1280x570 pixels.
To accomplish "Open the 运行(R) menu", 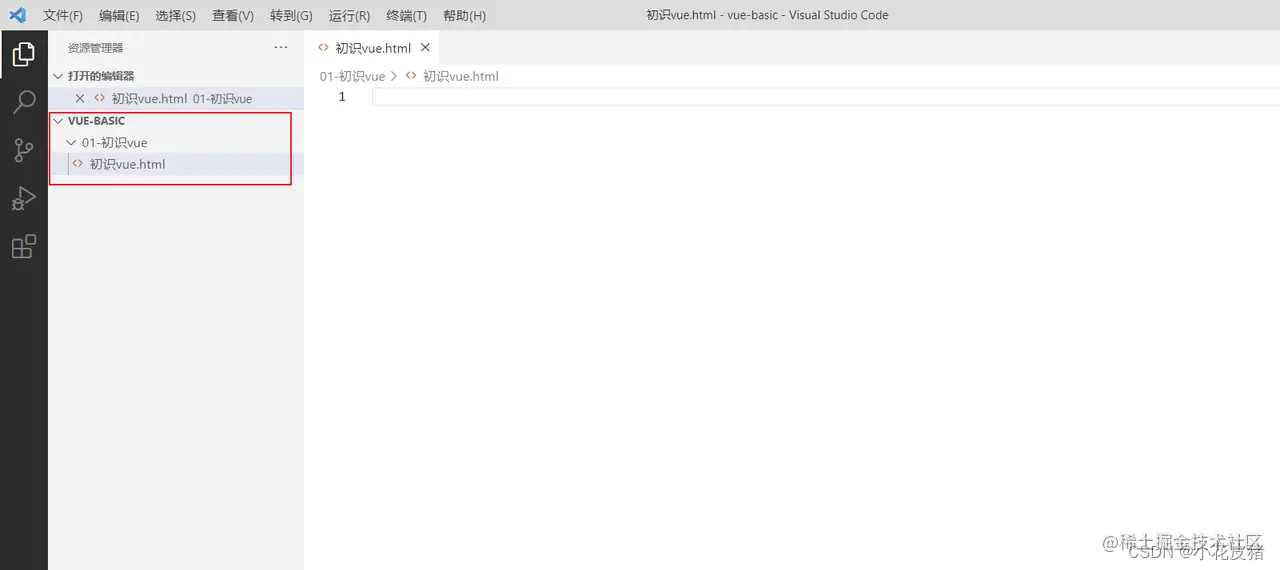I will (349, 16).
